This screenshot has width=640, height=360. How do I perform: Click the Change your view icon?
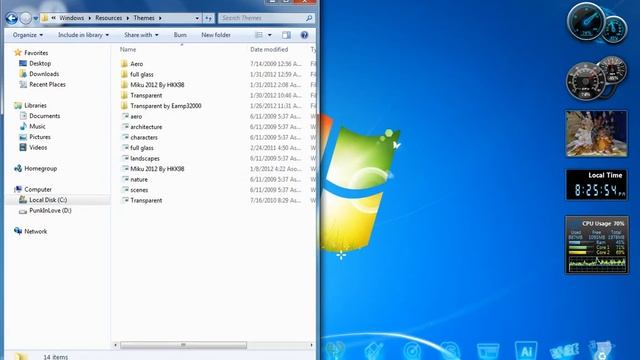click(259, 35)
